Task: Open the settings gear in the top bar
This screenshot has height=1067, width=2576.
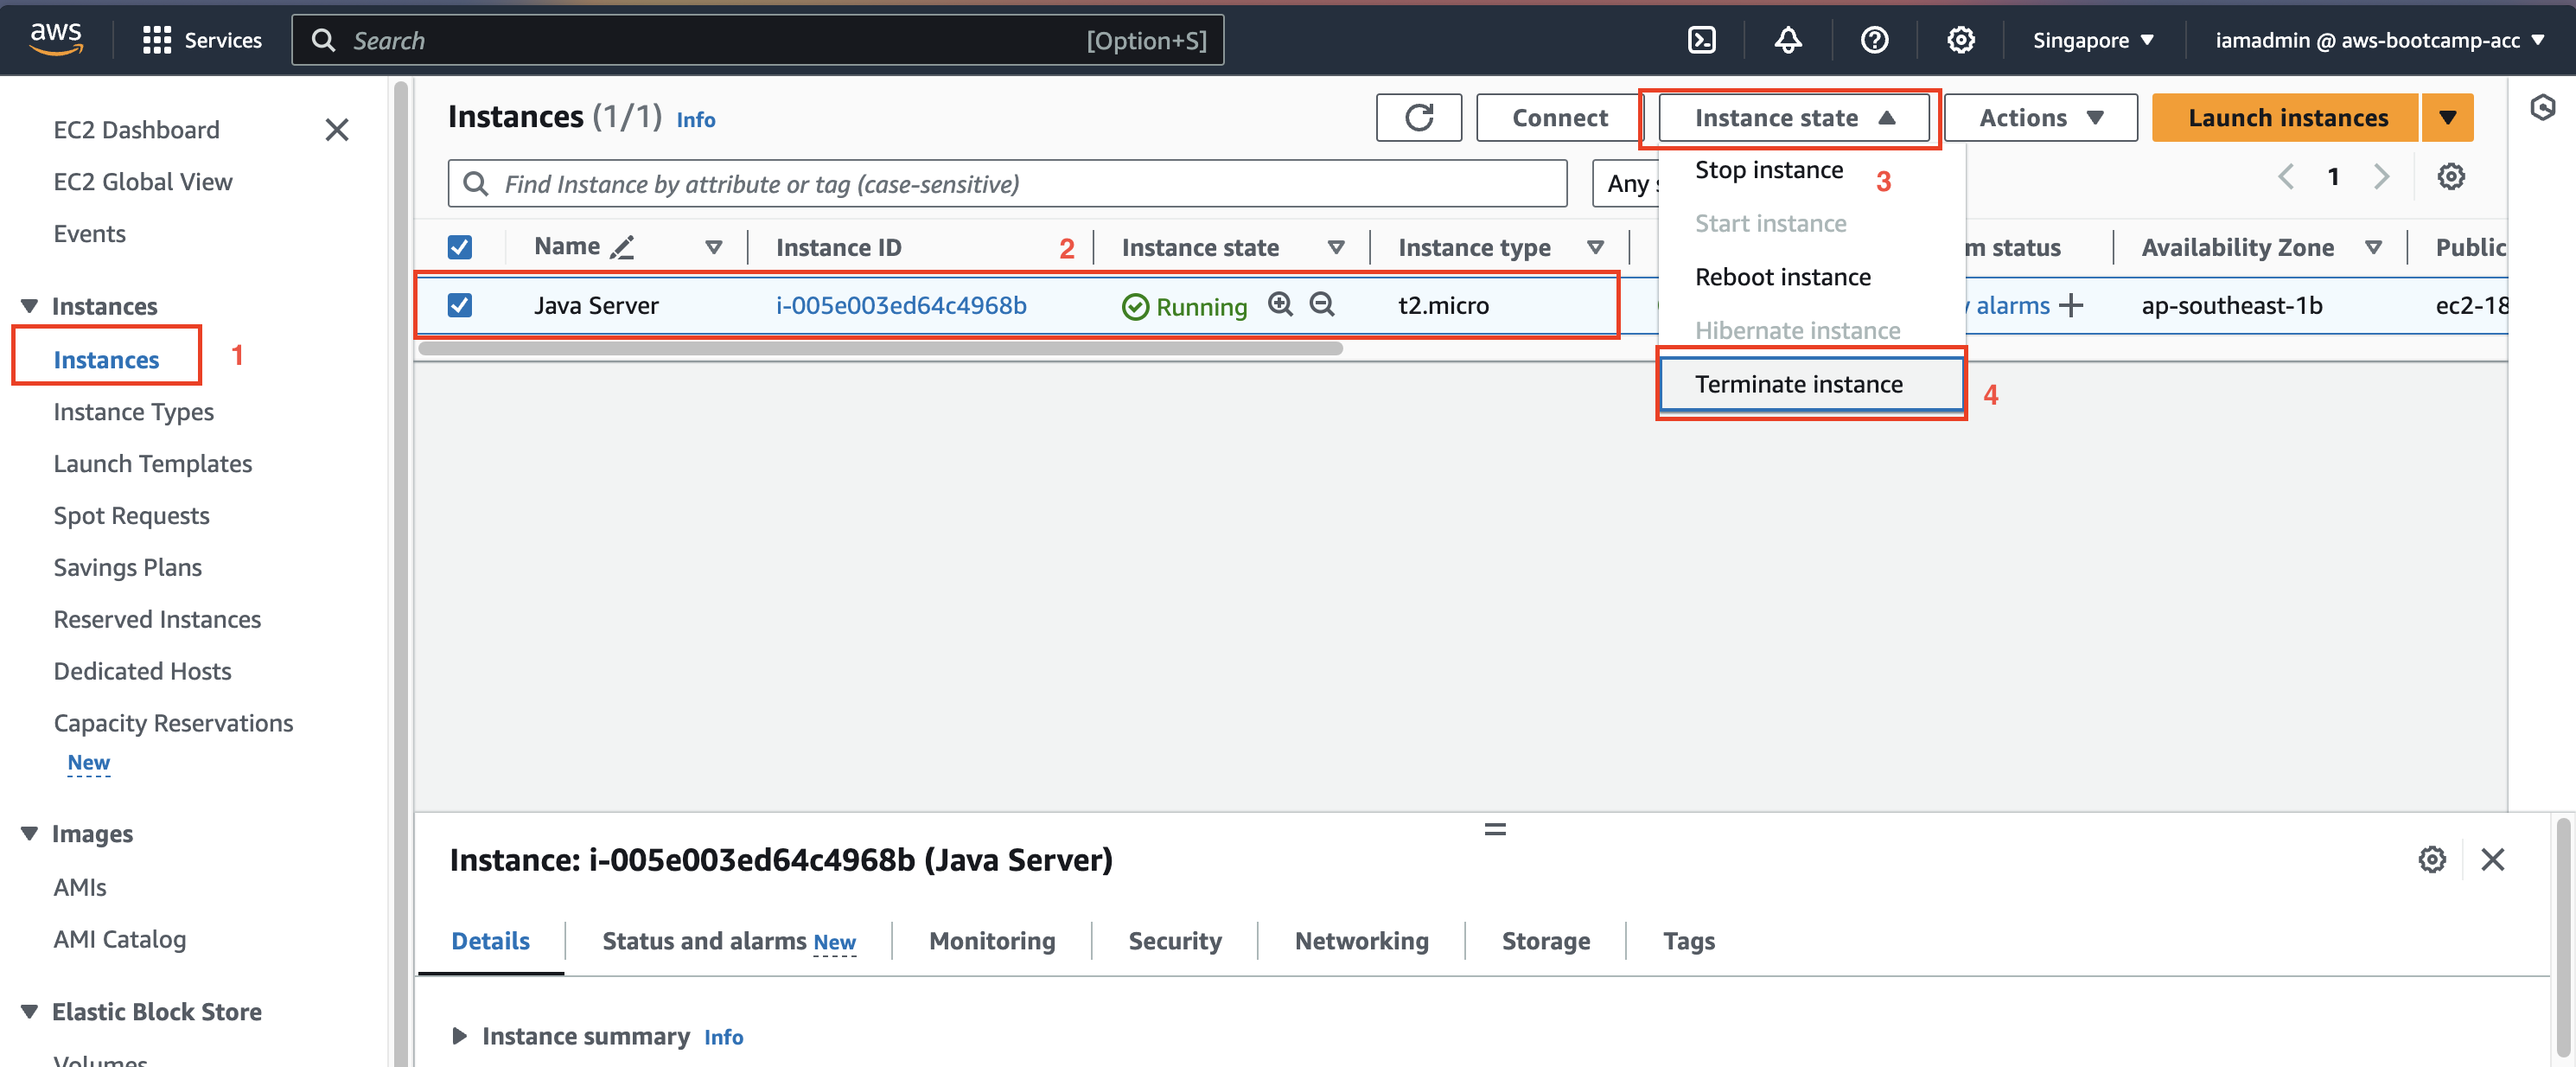Action: coord(1960,40)
